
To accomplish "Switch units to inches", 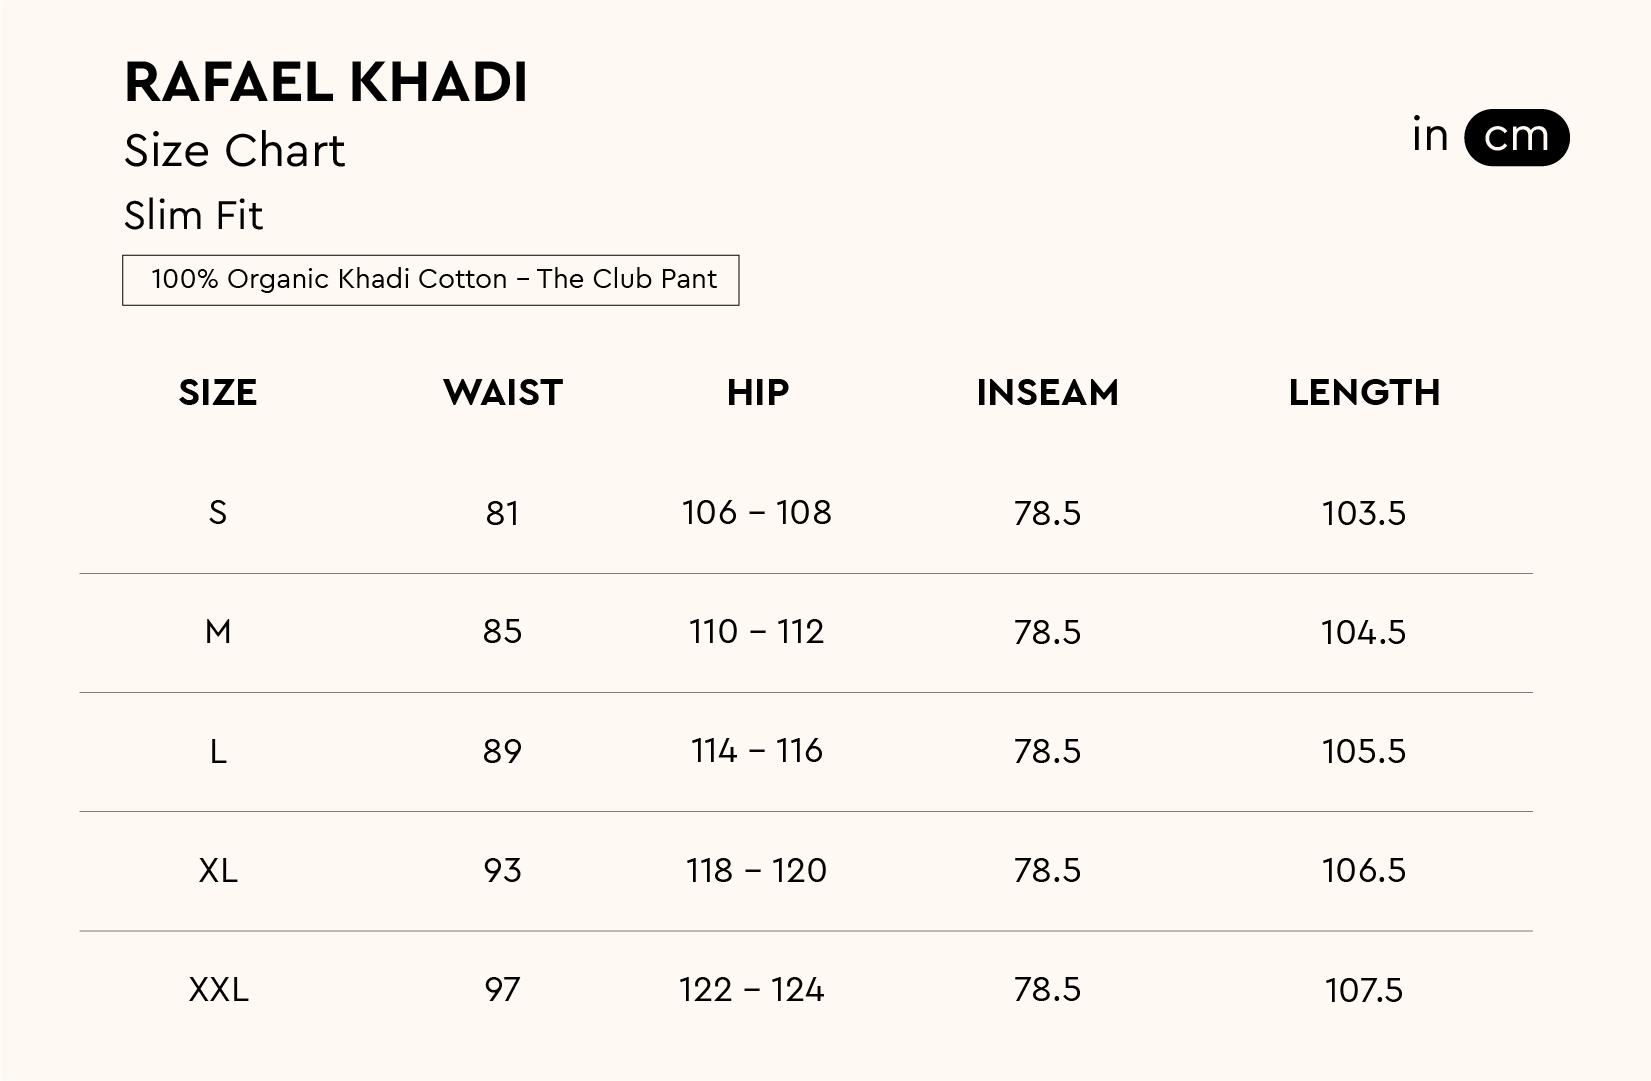I will 1430,135.
